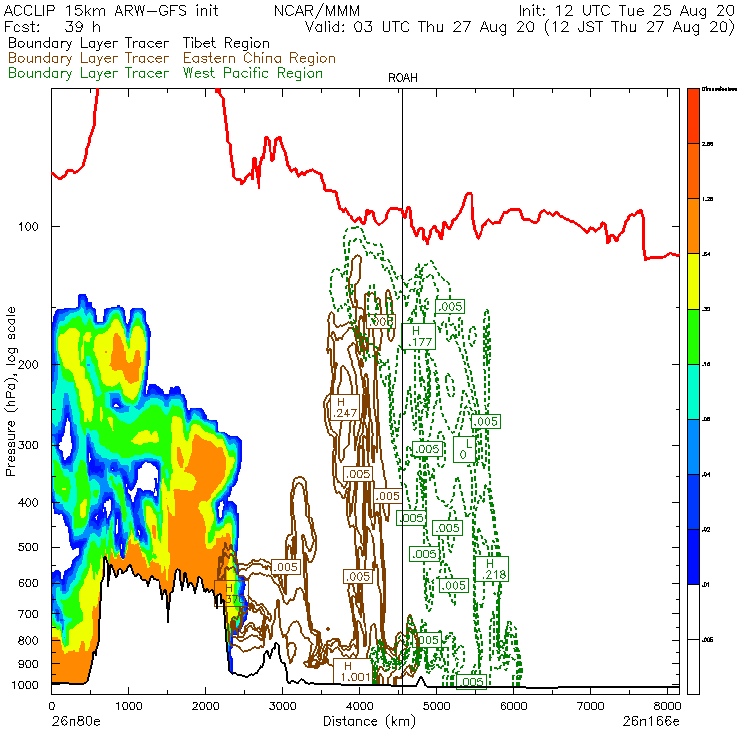Viewport: 740px width, 740px height.
Task: Click the 'Init: 12 UTC Tue 25 Aug 20' text
Action: click(x=626, y=10)
